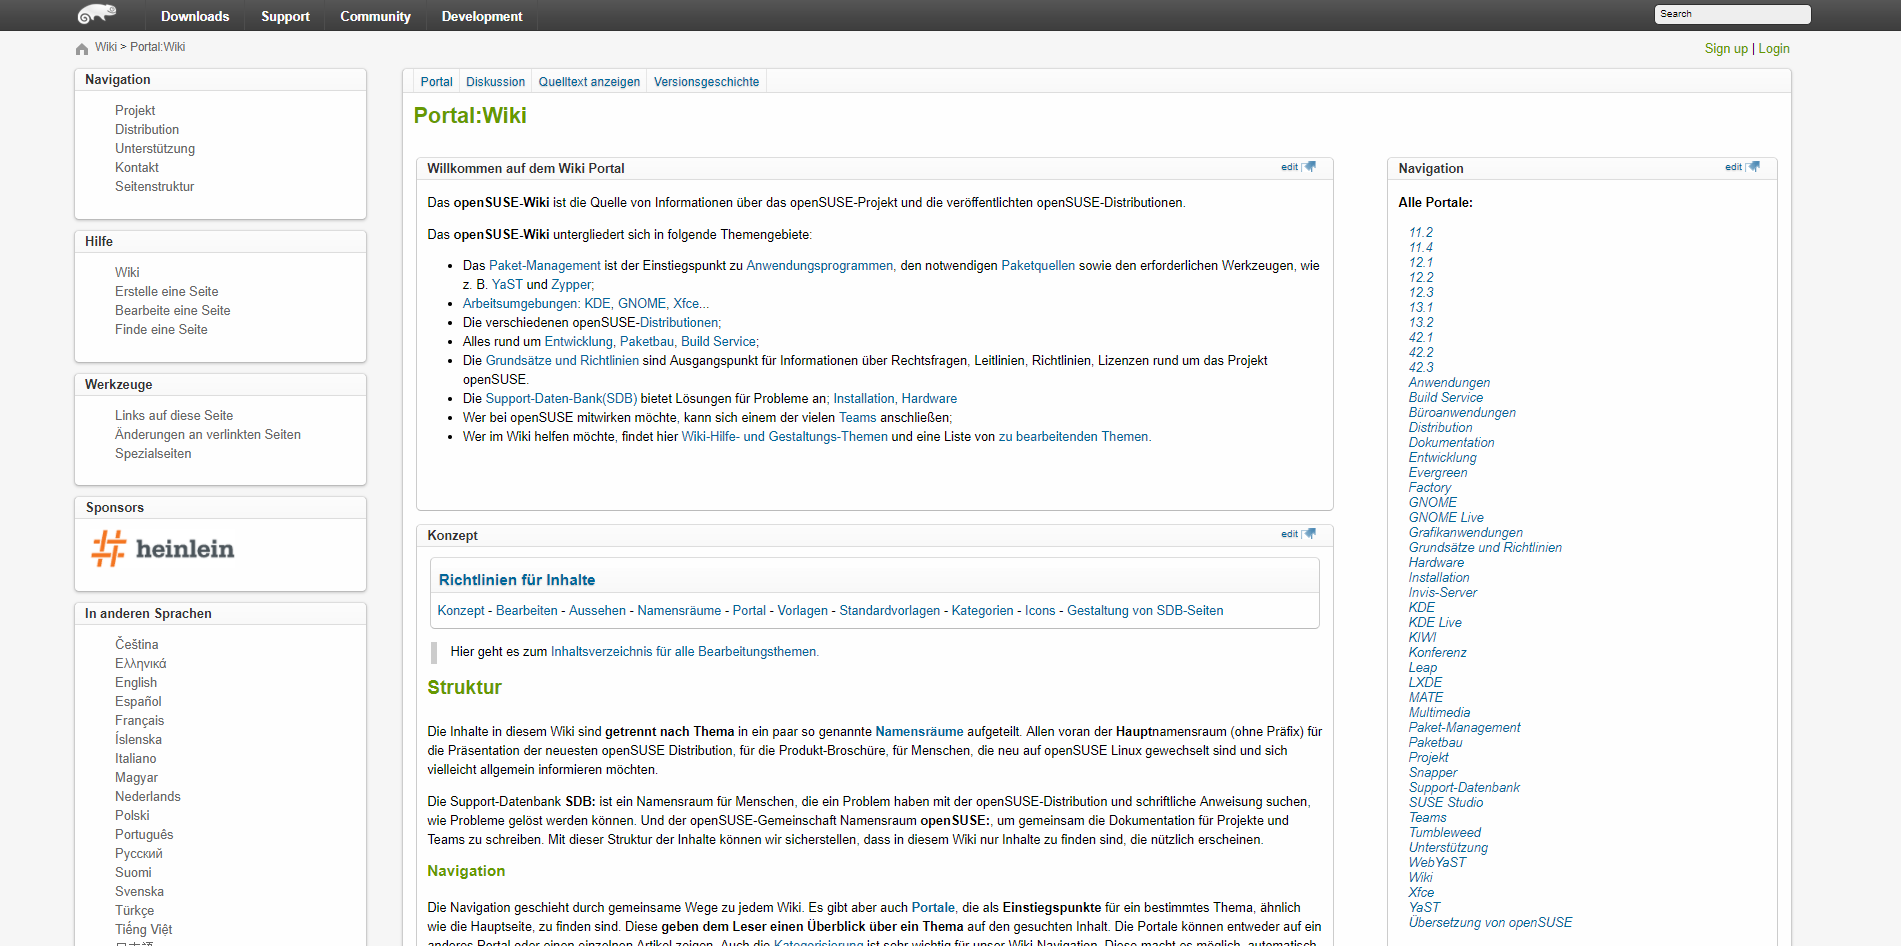This screenshot has height=946, width=1901.
Task: Click Bearbeite eine Seite under Hilfe
Action: pos(172,311)
